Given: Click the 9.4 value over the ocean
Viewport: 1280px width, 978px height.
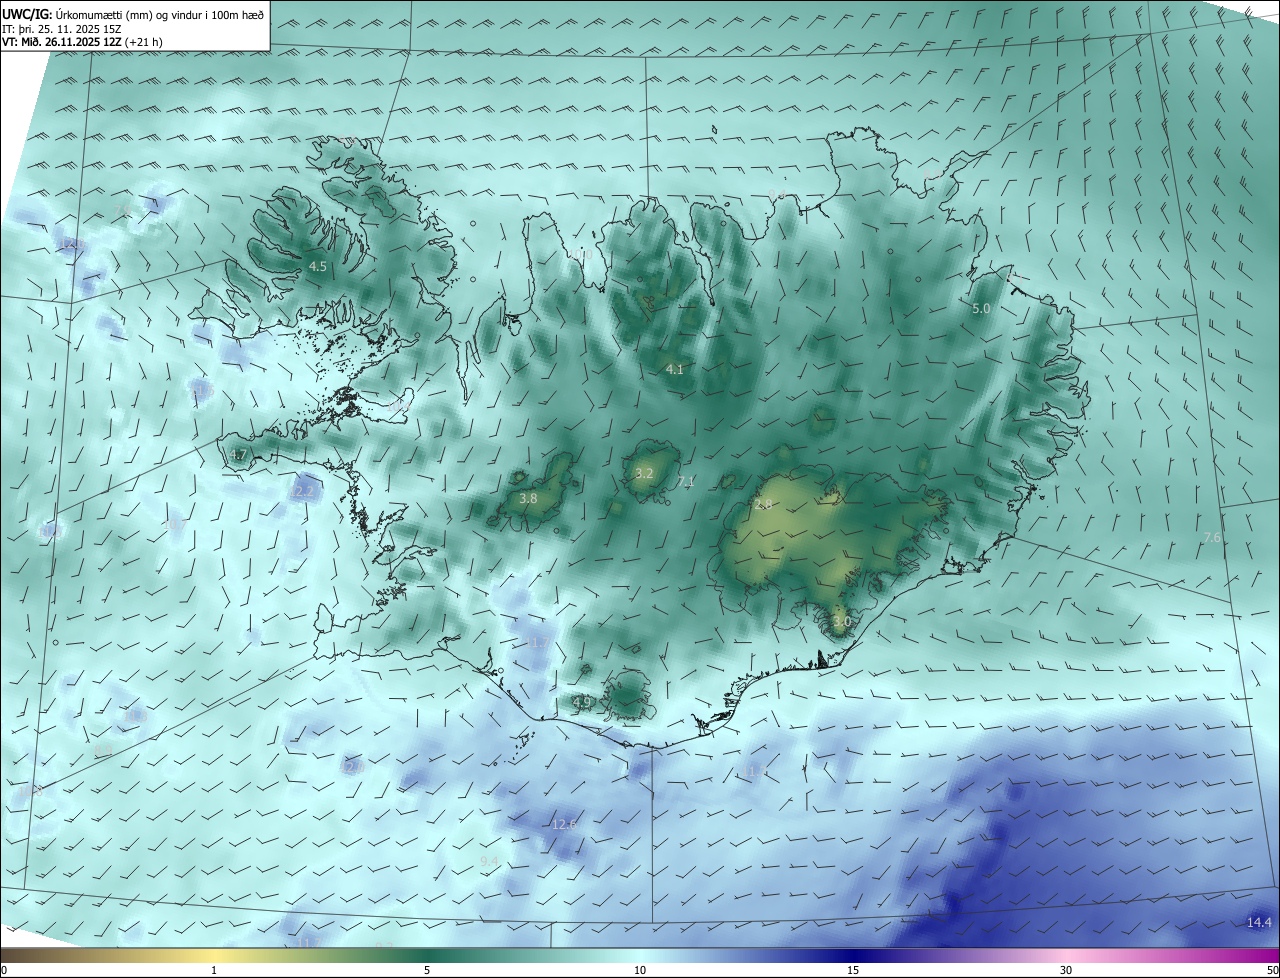Looking at the screenshot, I should click(489, 861).
